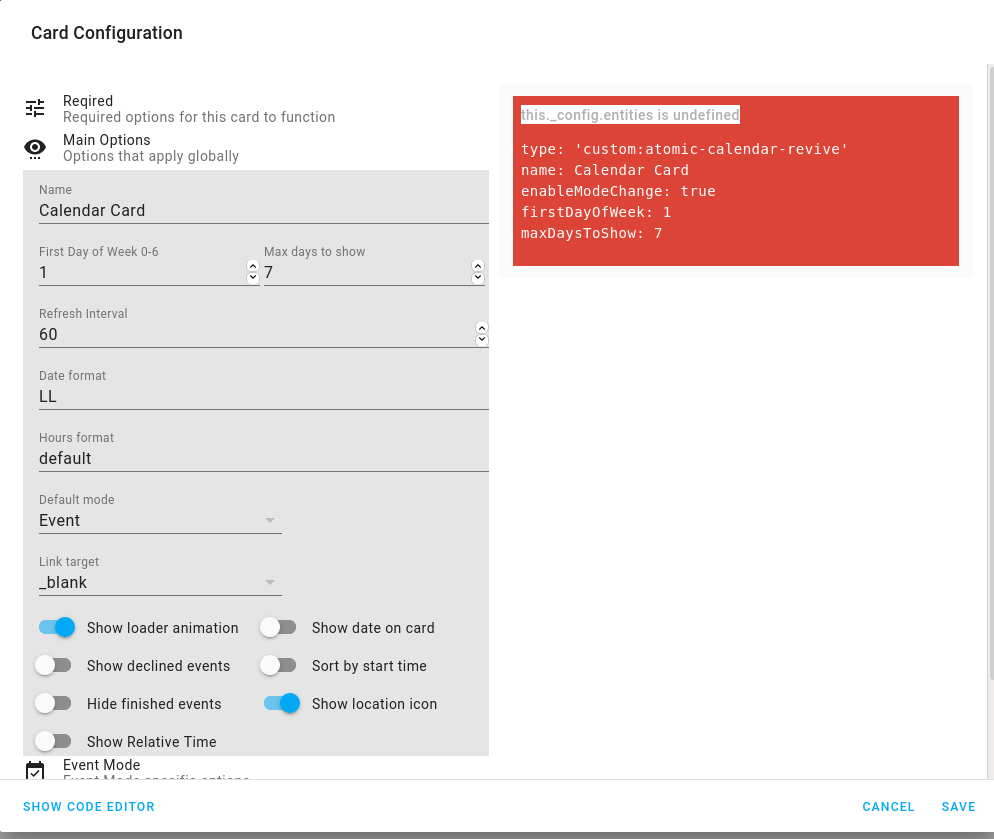994x839 pixels.
Task: Enable Show declined events
Action: pos(54,665)
